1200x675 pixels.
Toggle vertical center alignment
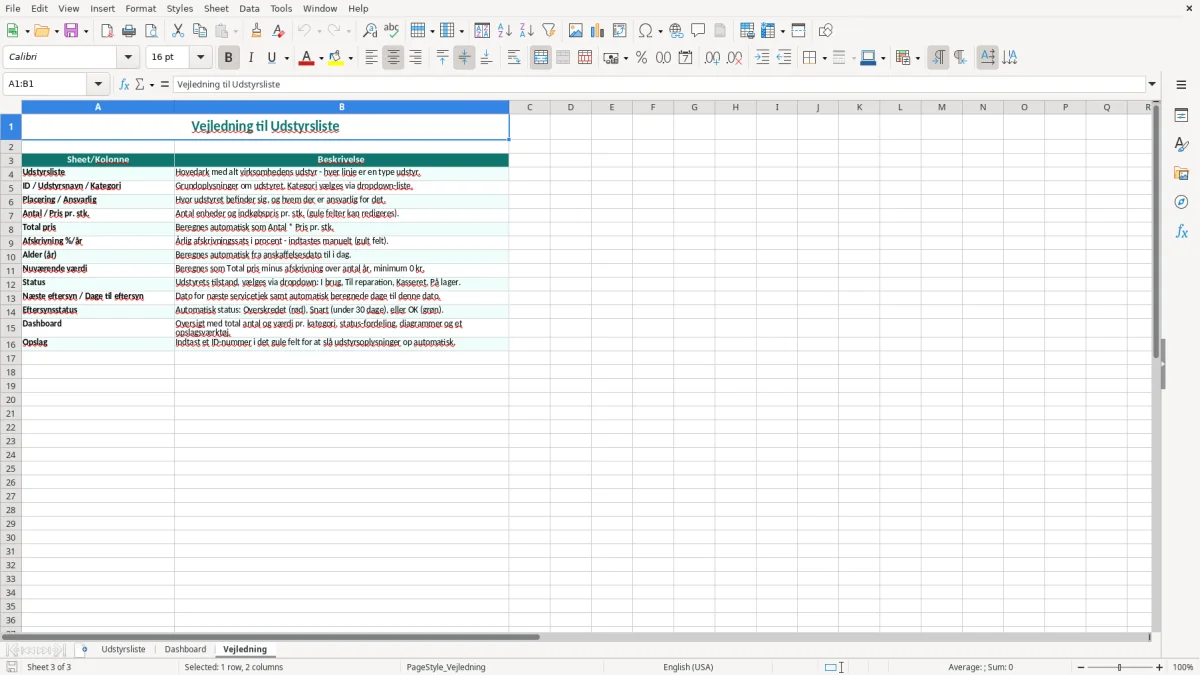(x=464, y=58)
